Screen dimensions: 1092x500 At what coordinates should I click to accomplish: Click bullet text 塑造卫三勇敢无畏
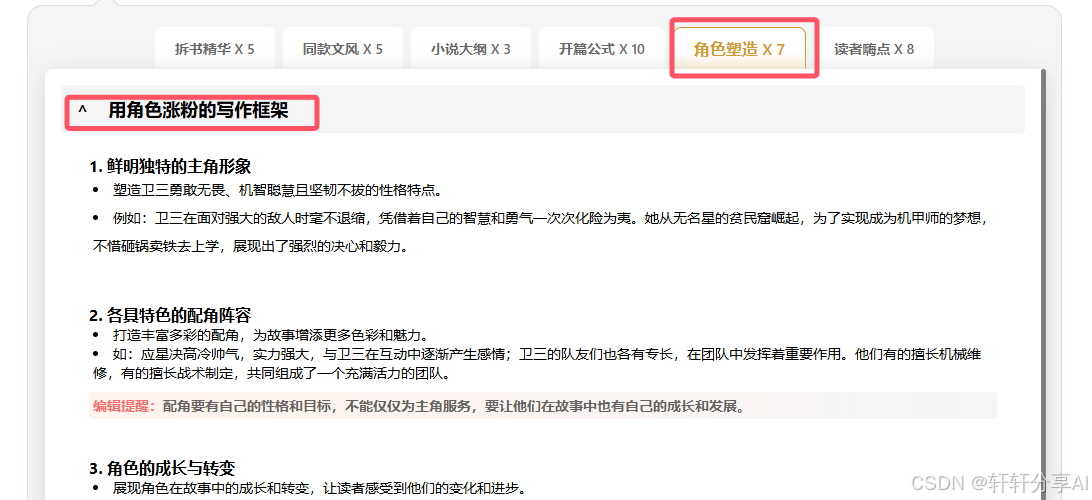point(277,189)
